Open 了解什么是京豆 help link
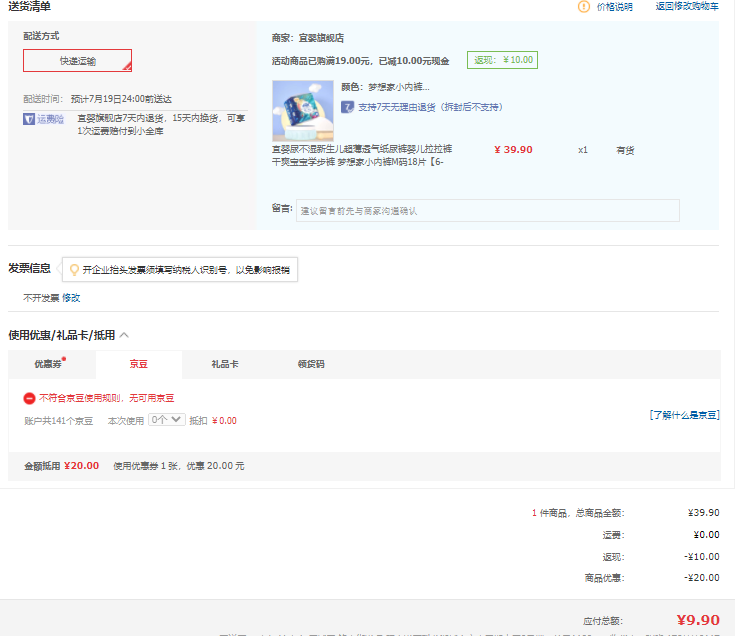Image resolution: width=737 pixels, height=636 pixels. [x=684, y=415]
